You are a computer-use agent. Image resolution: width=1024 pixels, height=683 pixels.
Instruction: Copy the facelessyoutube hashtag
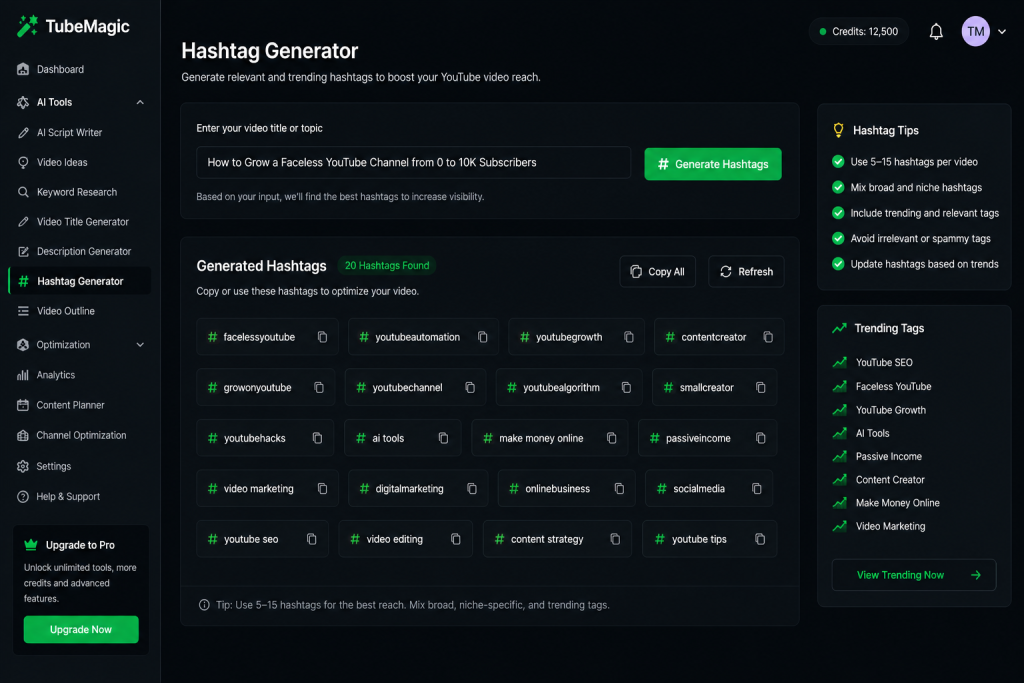pos(322,337)
